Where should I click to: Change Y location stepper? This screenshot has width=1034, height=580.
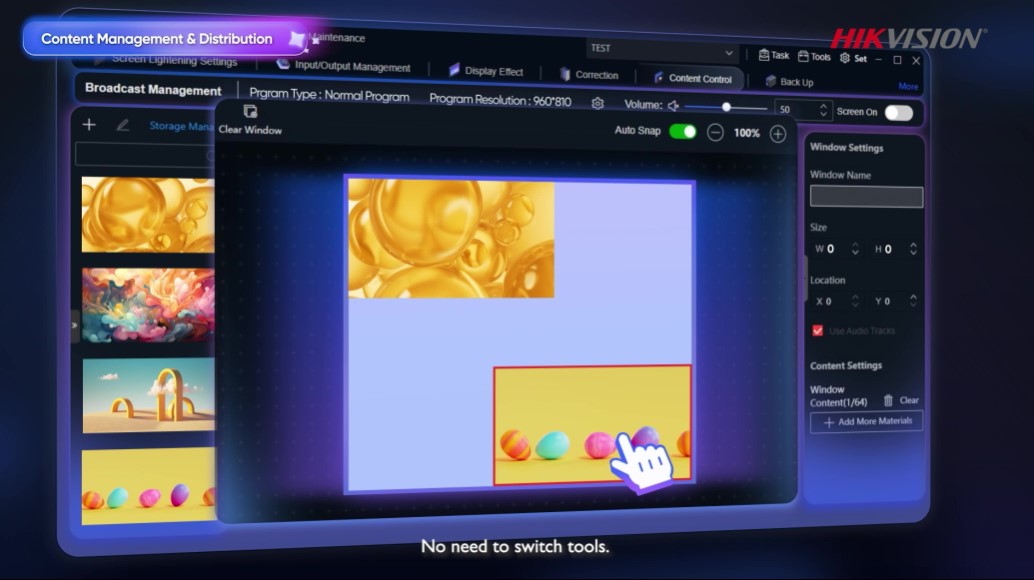(x=913, y=301)
